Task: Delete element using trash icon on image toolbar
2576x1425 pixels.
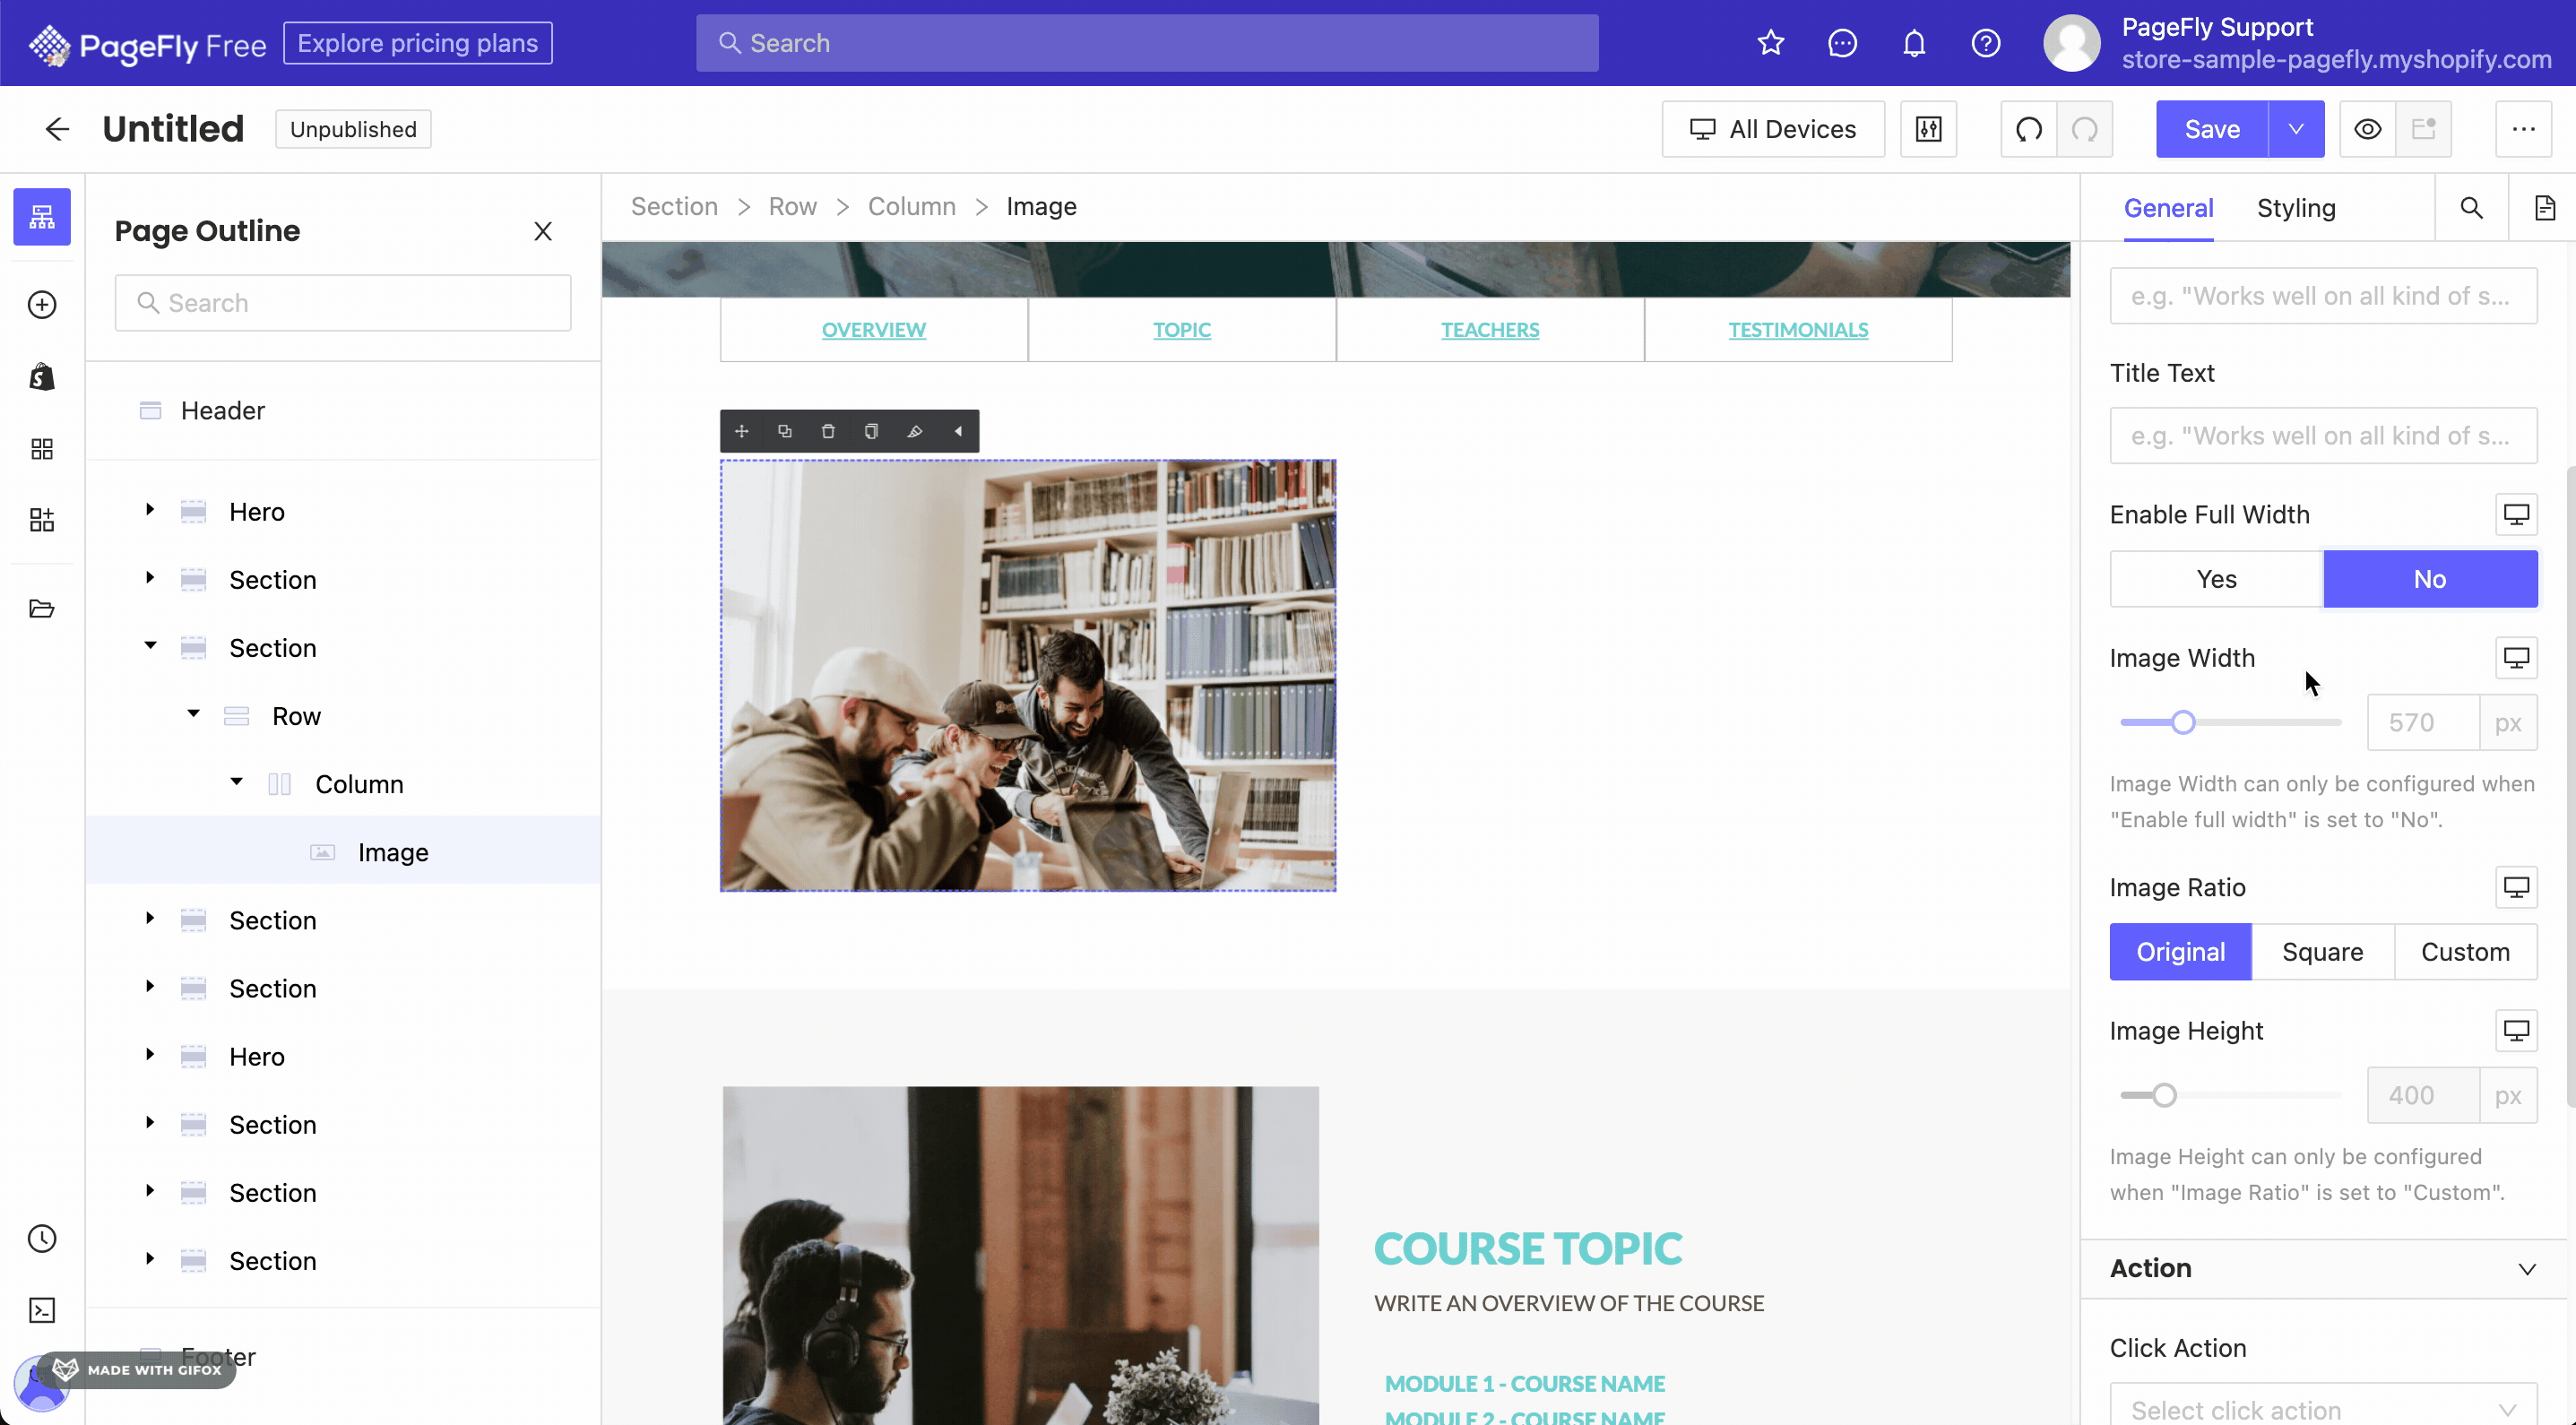Action: click(828, 431)
